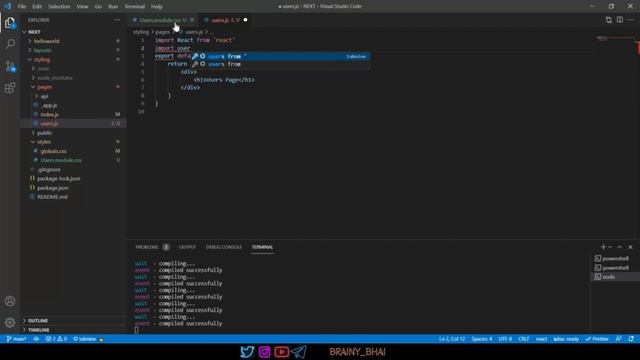Close the Users.module.css tab

[192, 20]
